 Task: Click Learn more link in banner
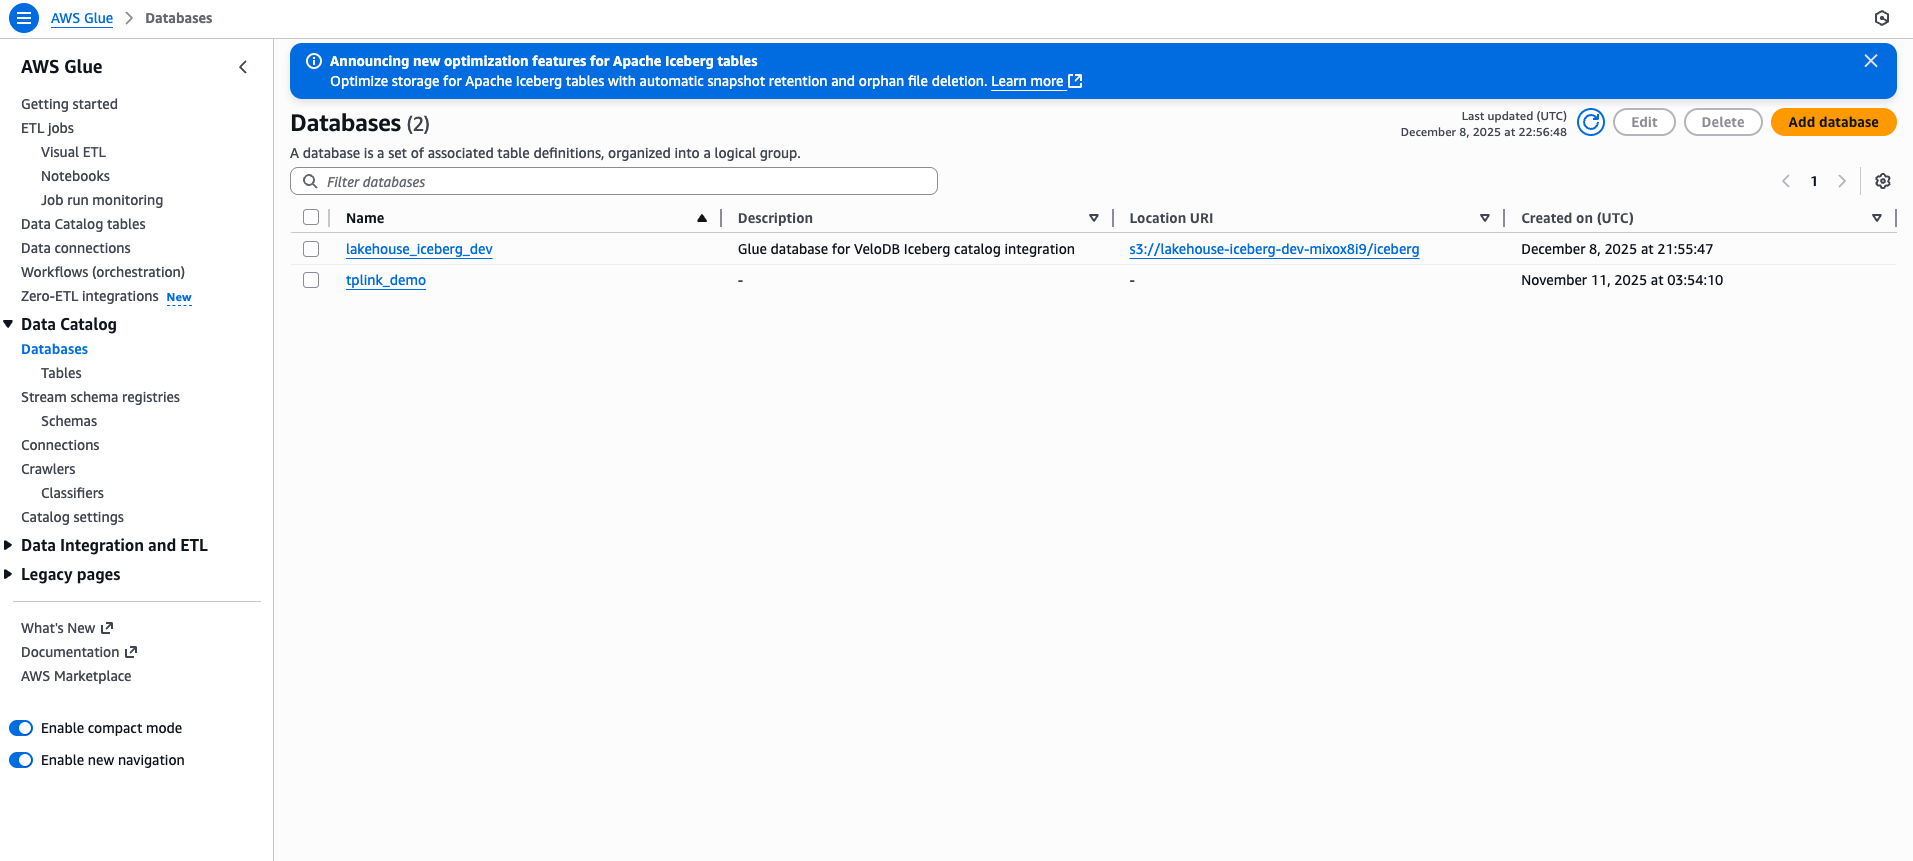(x=1027, y=81)
